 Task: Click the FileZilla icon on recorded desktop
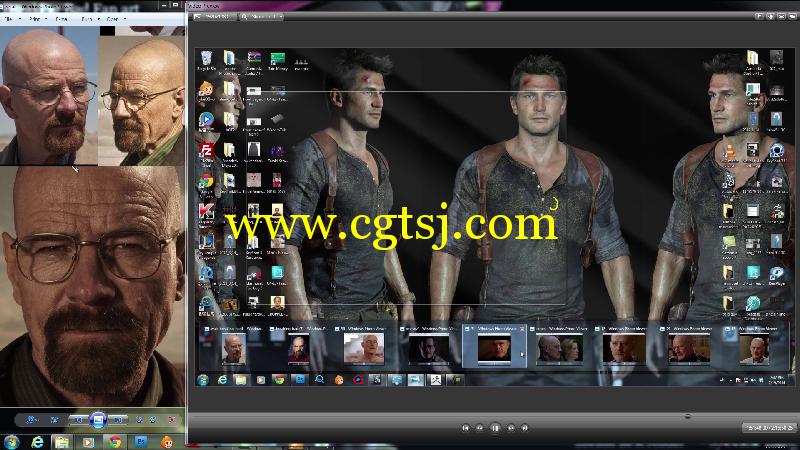[206, 155]
